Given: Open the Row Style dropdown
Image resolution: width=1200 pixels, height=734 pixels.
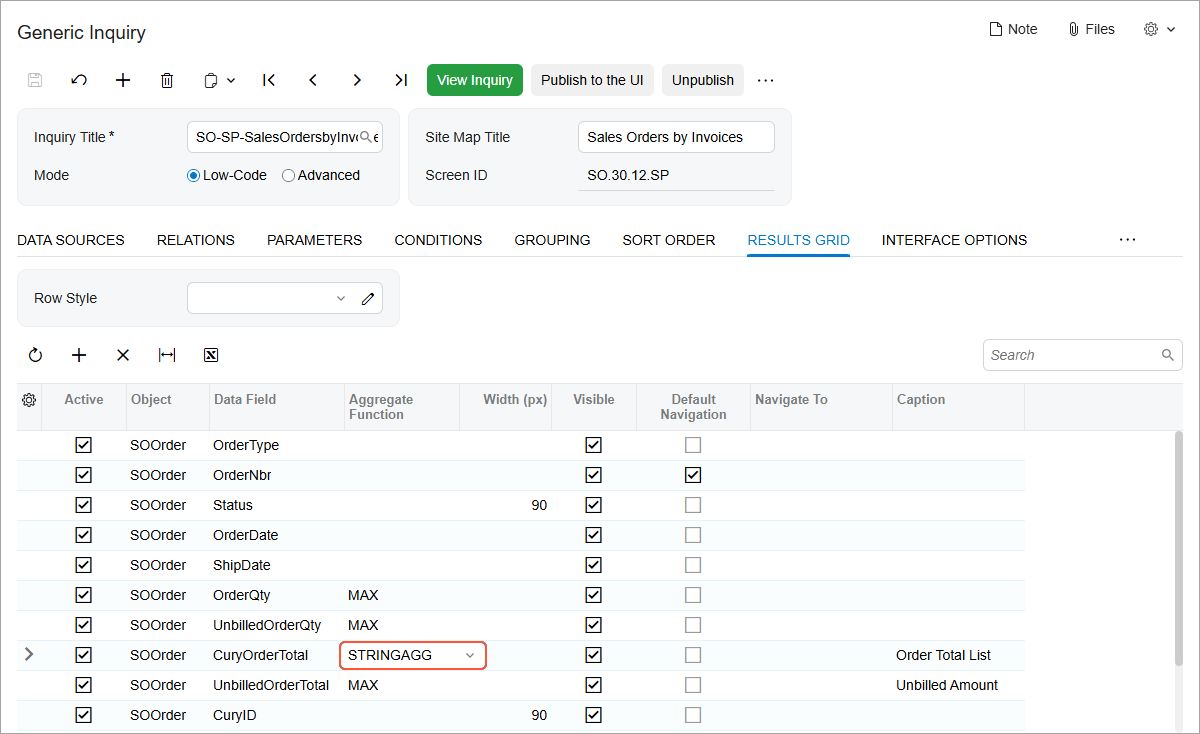Looking at the screenshot, I should click(340, 298).
